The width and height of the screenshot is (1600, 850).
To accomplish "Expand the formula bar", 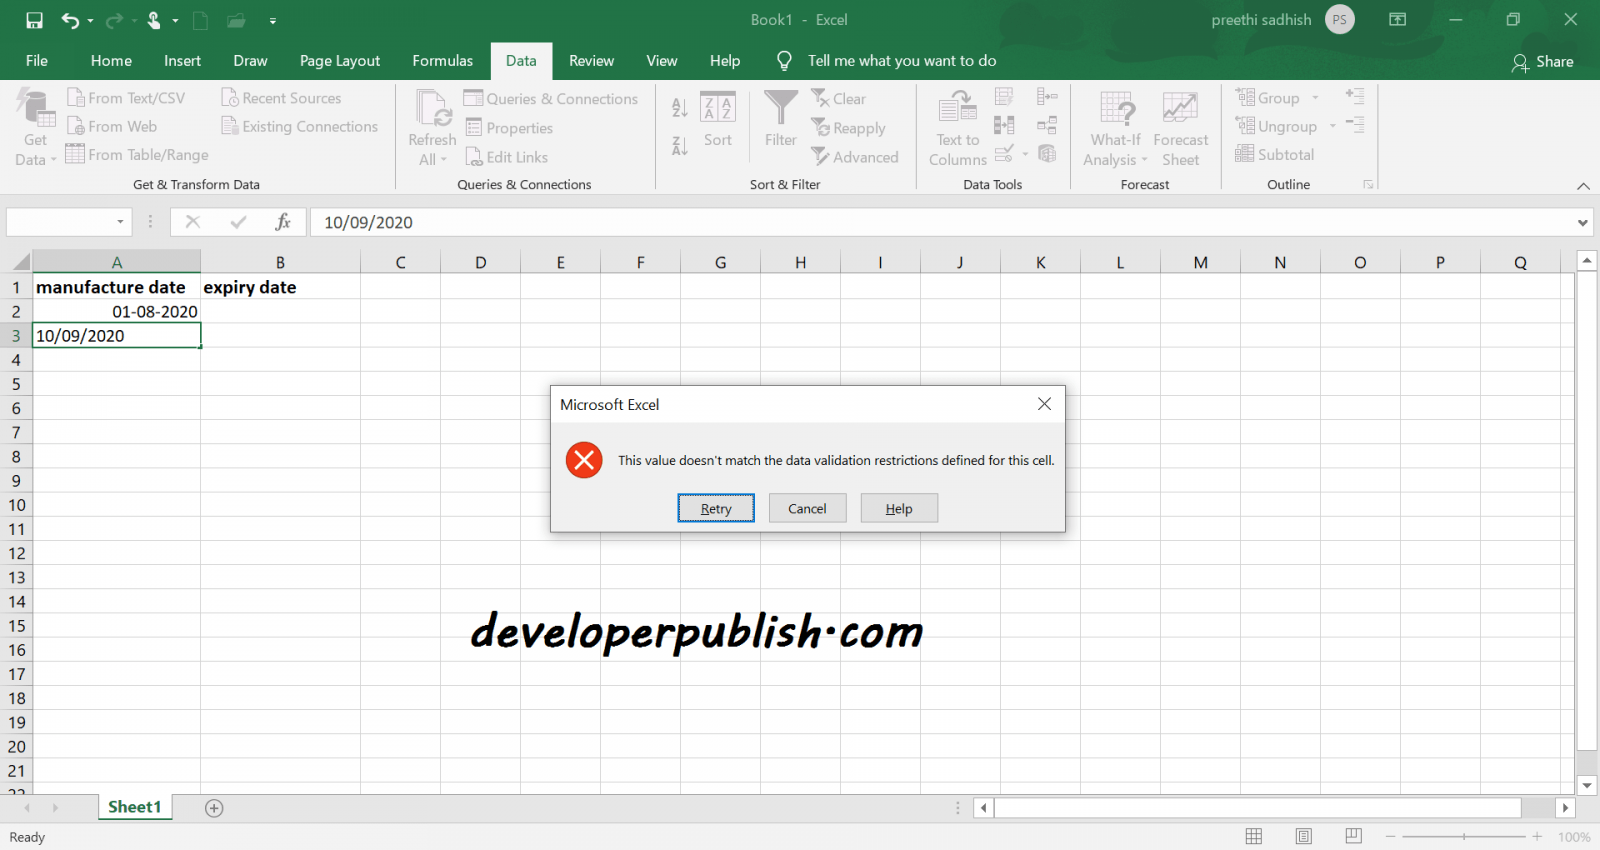I will 1583,223.
